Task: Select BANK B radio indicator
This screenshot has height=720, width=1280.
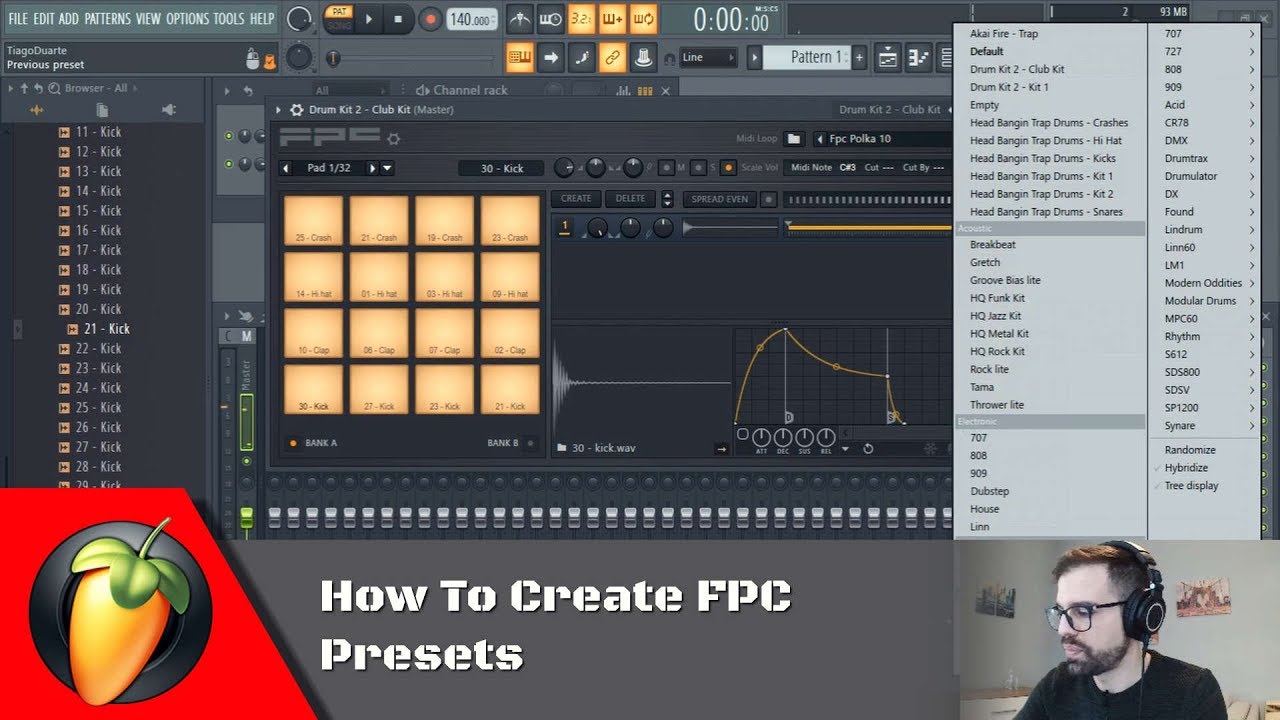Action: tap(530, 443)
